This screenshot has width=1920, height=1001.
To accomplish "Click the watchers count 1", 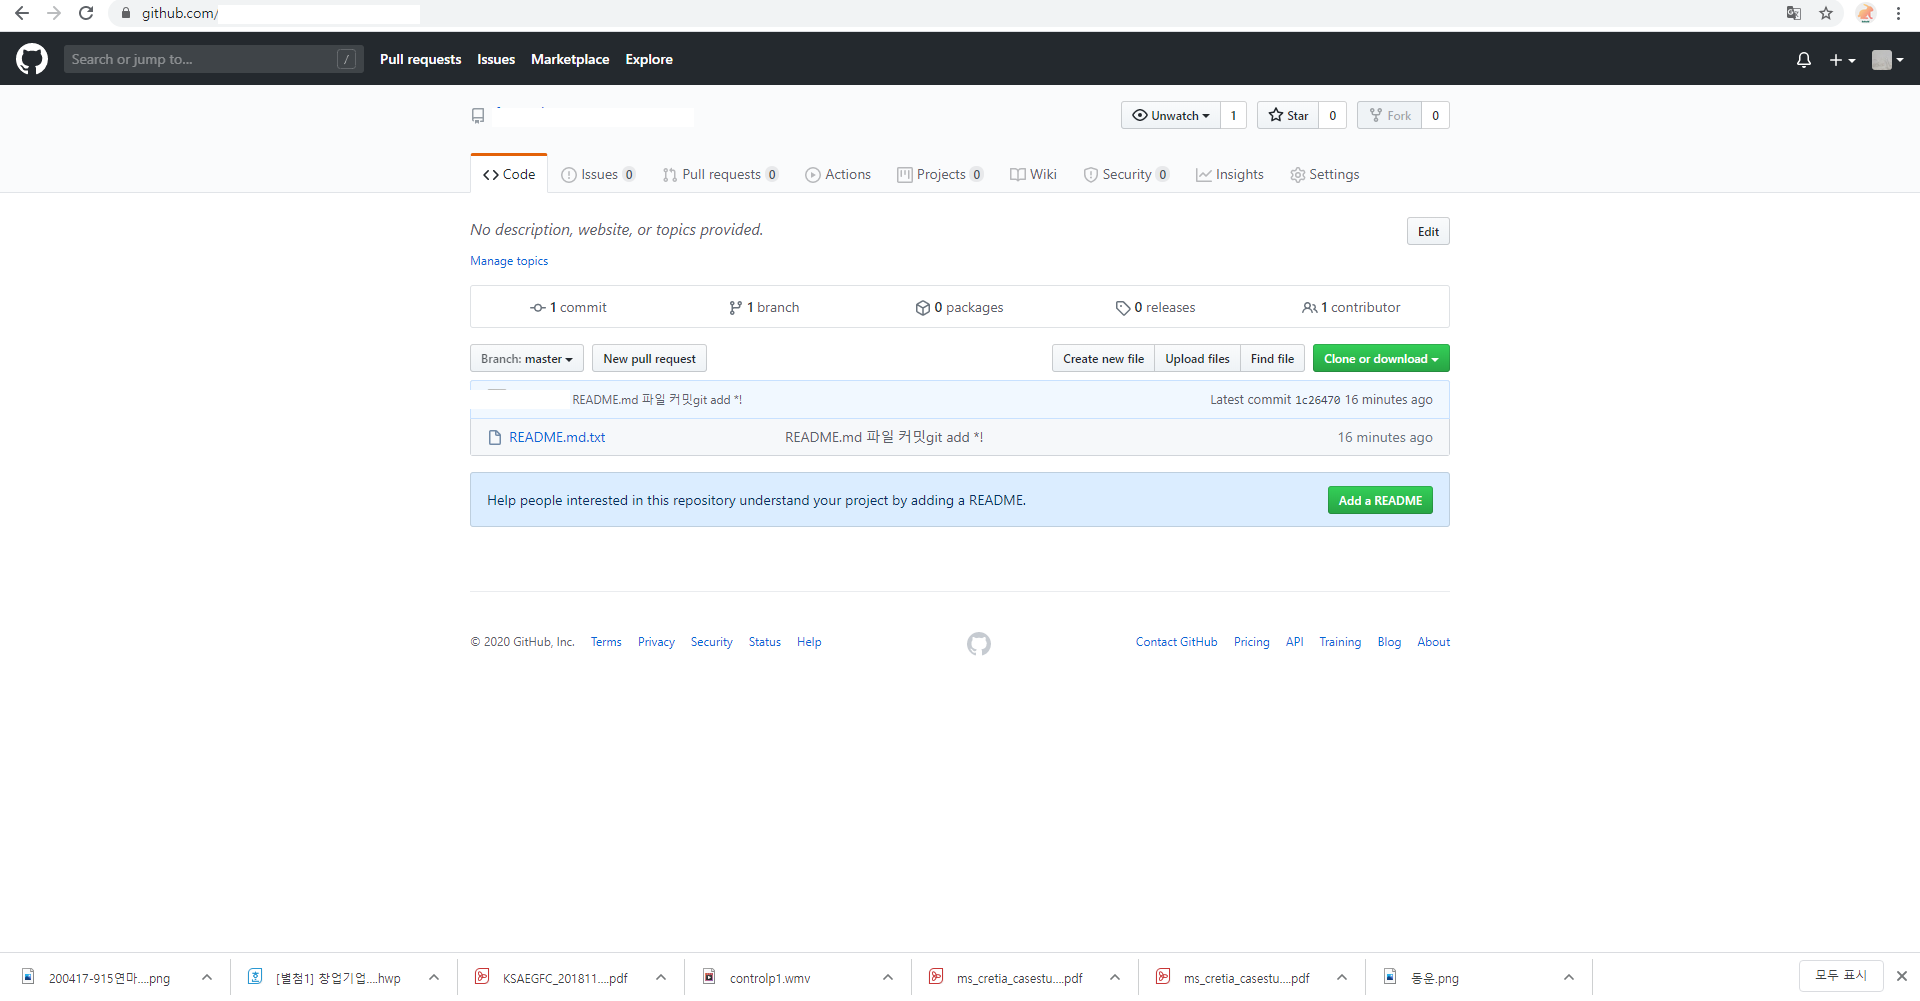I will [x=1233, y=115].
